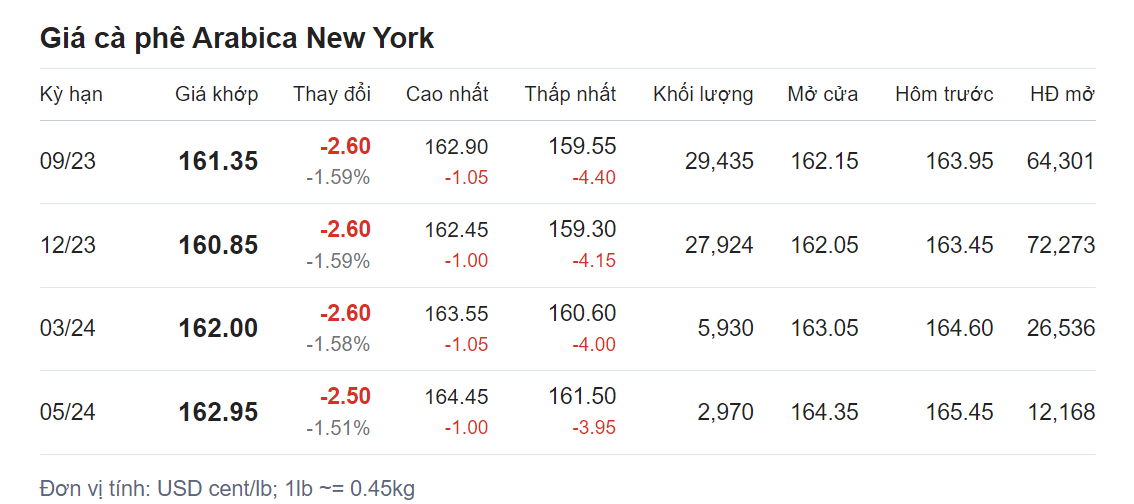This screenshot has width=1134, height=504.
Task: Click the 'Mở cửa' column header
Action: tap(822, 95)
